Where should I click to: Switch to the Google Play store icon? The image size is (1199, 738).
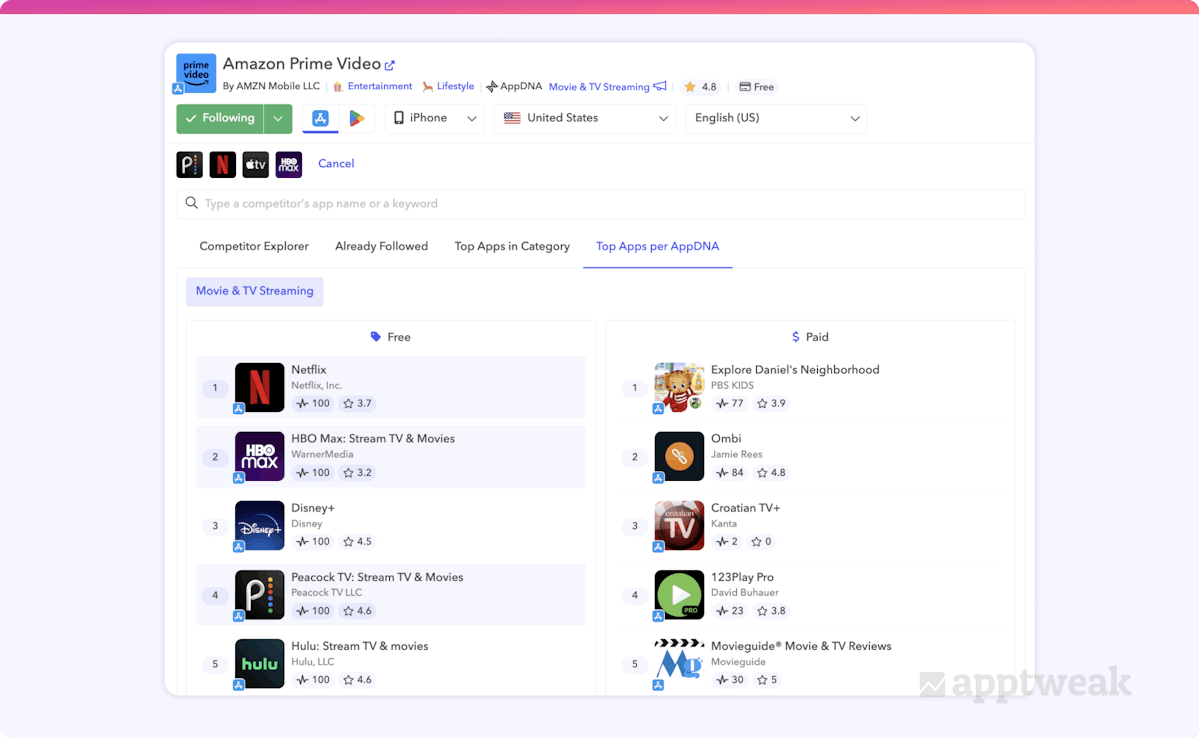pos(356,118)
